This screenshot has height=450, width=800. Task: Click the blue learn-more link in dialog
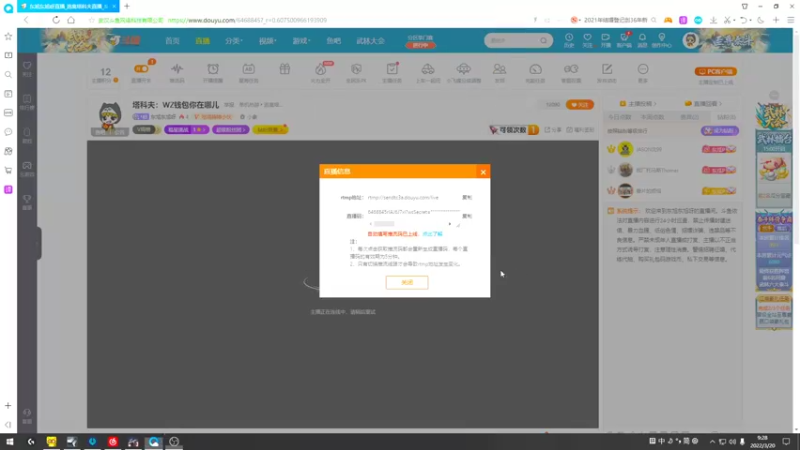pos(432,234)
